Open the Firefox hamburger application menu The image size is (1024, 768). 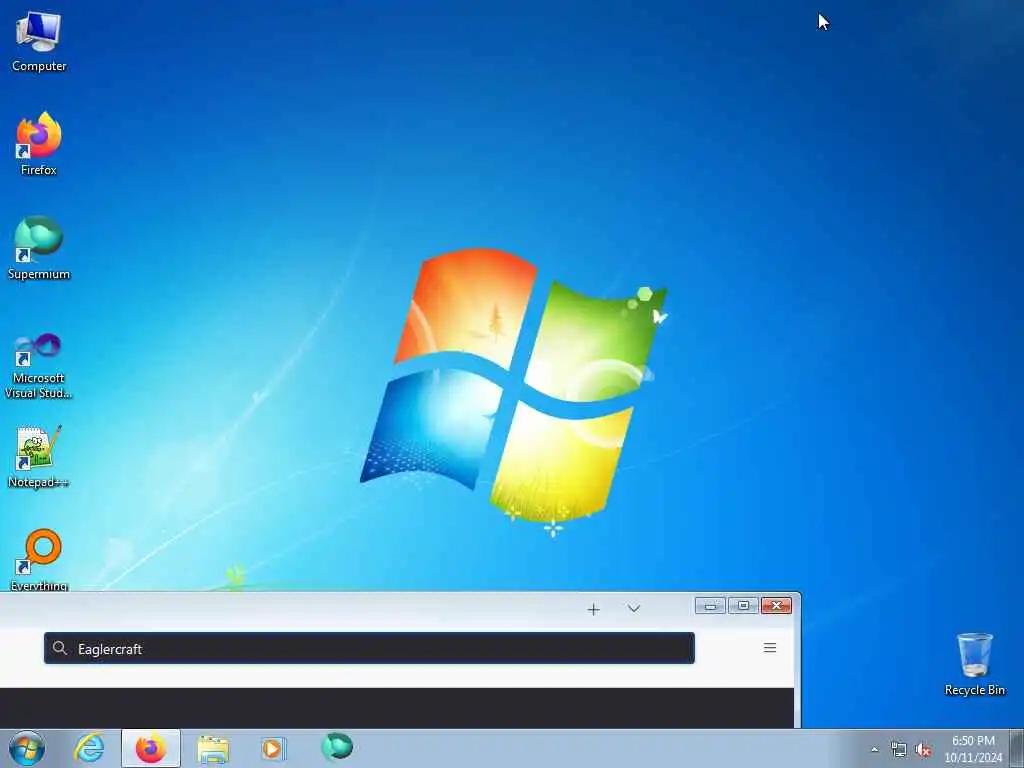pos(770,648)
